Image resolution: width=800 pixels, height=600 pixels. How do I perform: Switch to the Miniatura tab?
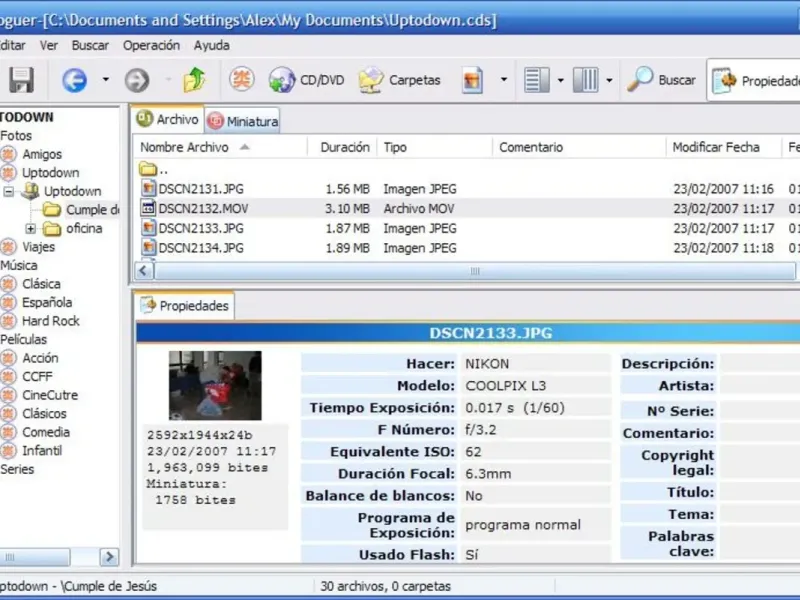coord(243,121)
